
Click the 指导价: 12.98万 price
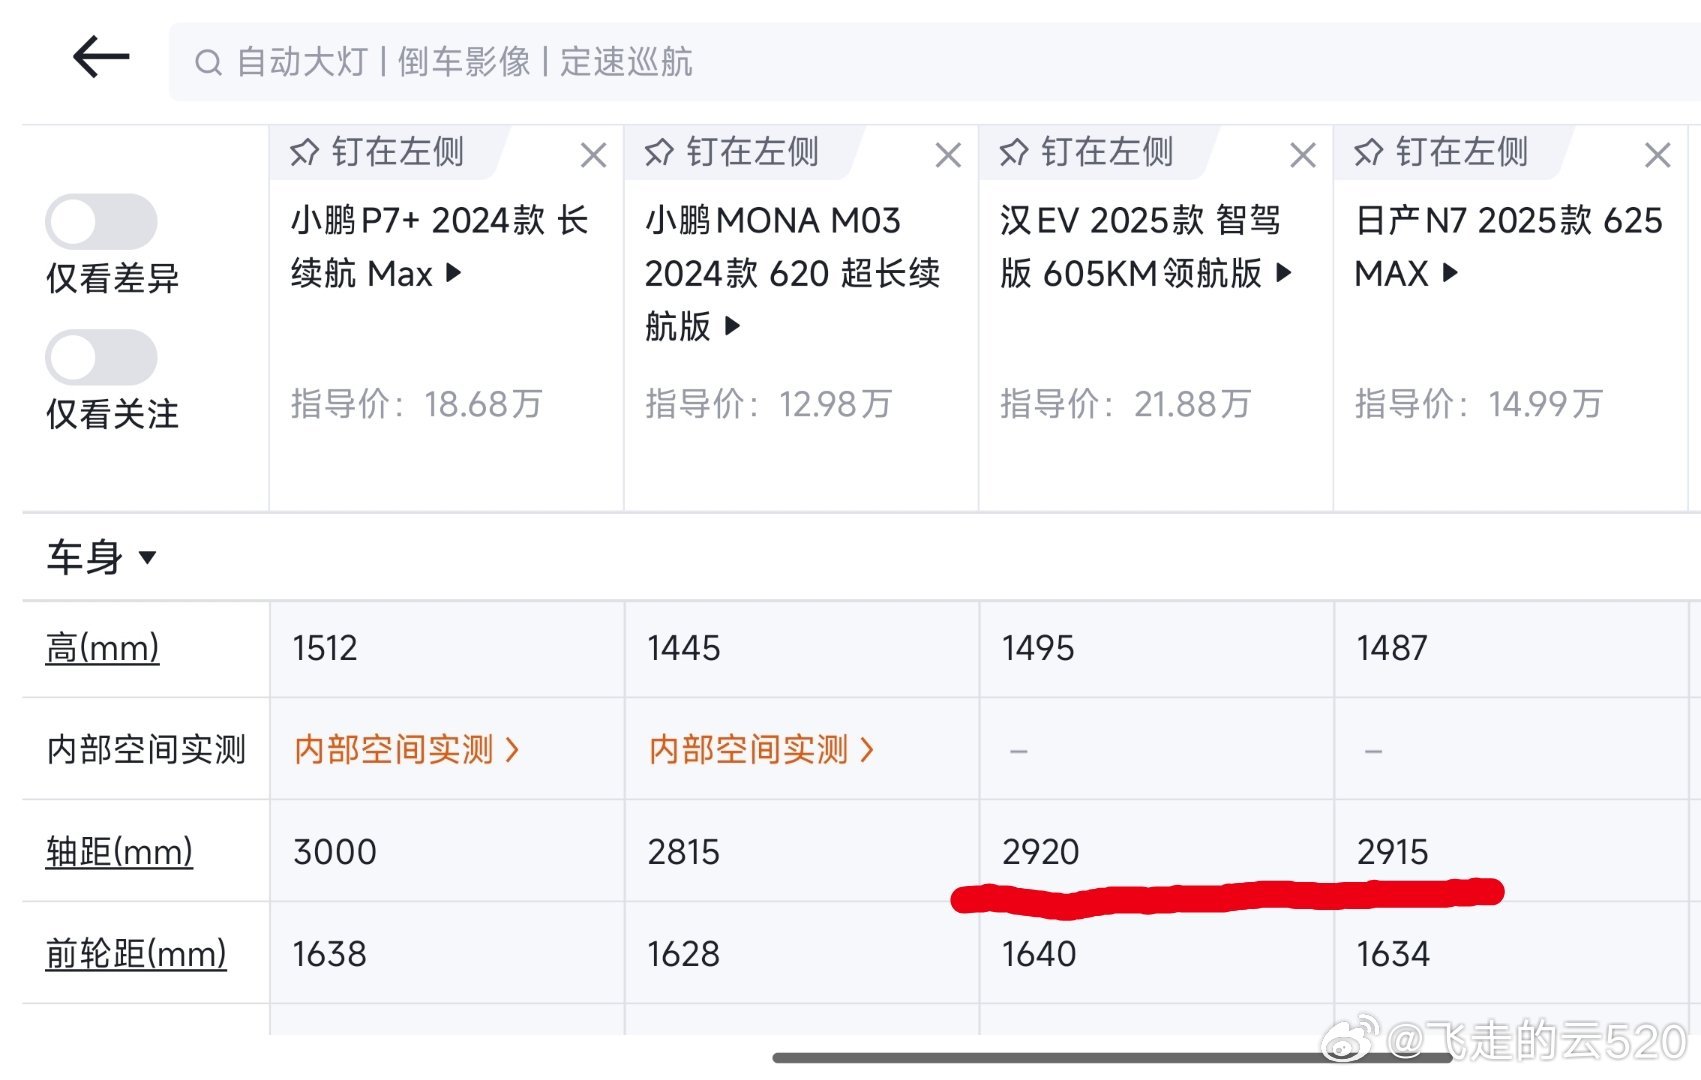pyautogui.click(x=768, y=404)
